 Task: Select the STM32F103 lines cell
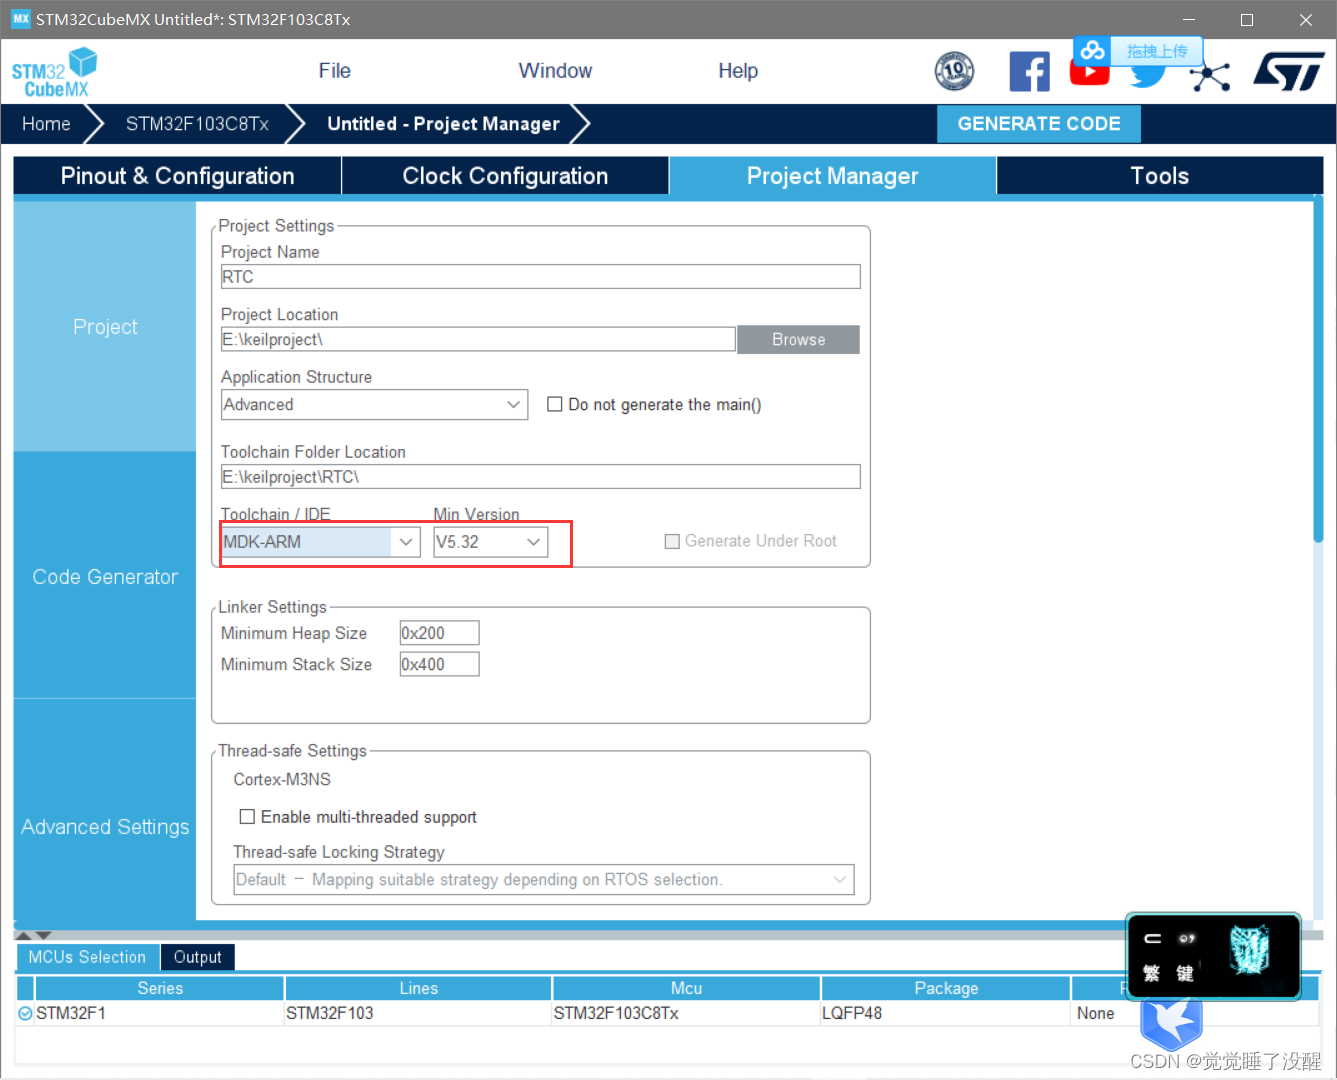(x=418, y=1013)
